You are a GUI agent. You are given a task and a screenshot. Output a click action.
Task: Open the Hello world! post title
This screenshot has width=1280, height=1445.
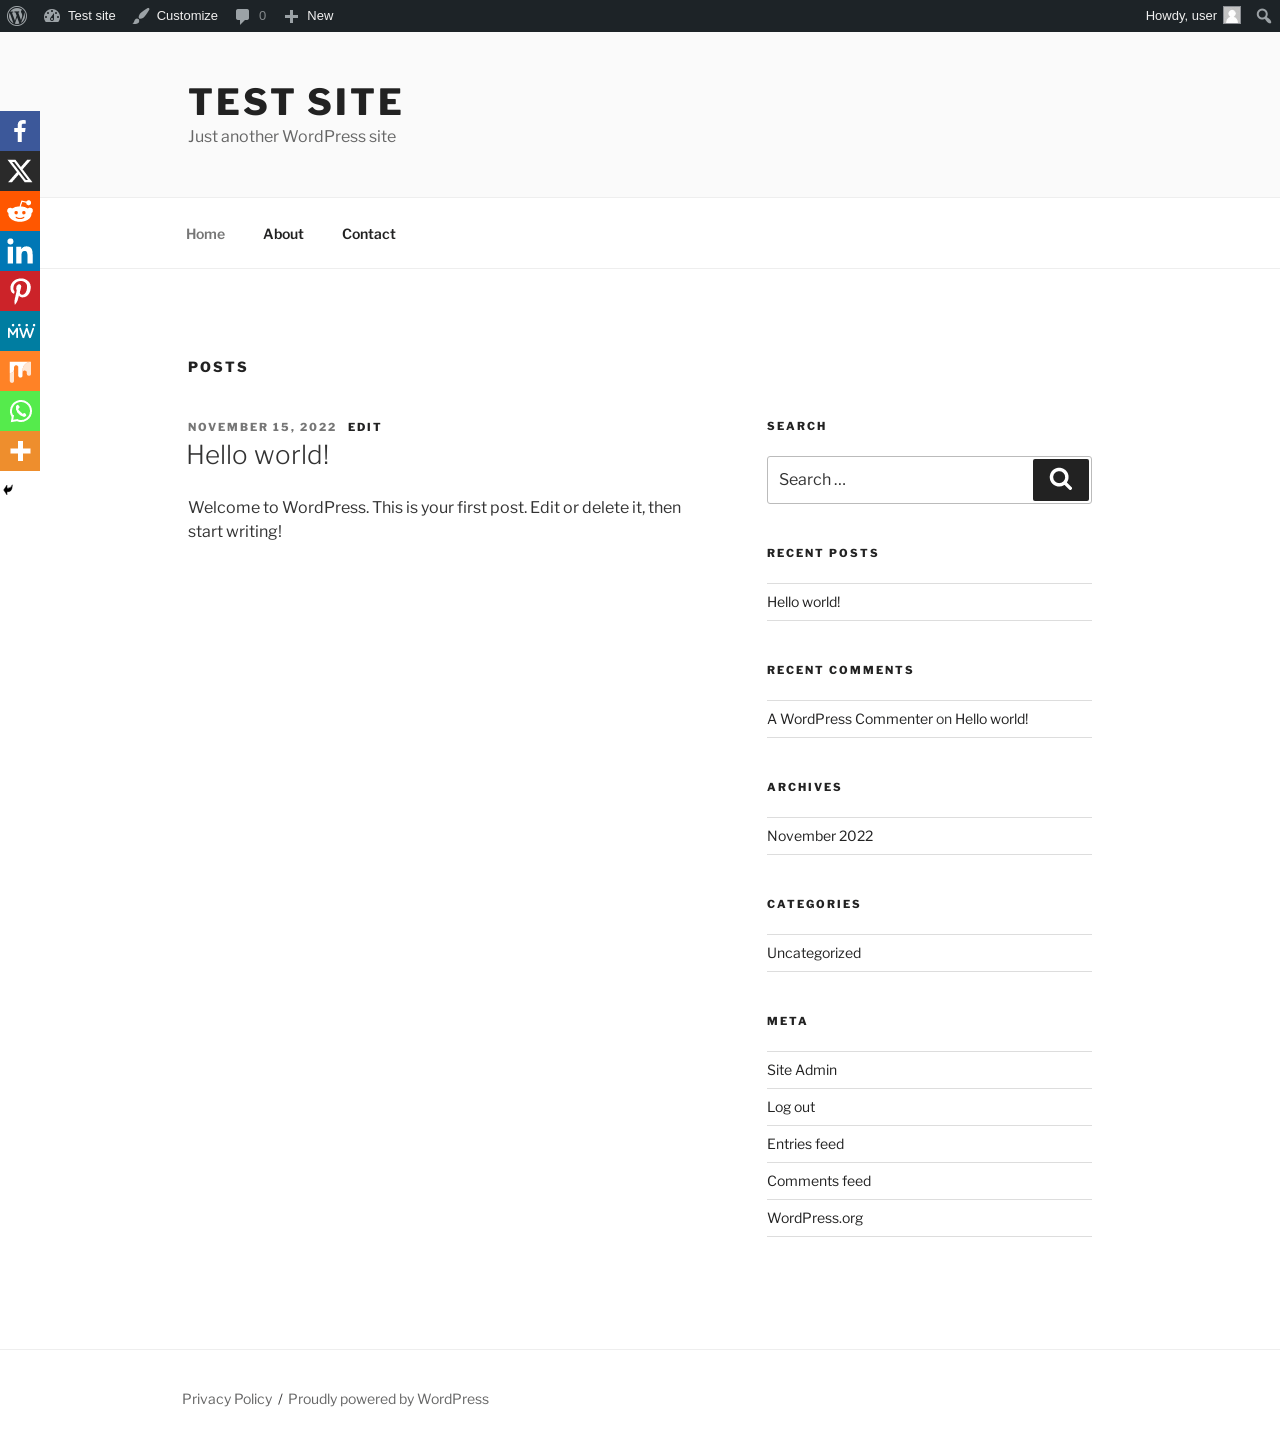pos(258,455)
